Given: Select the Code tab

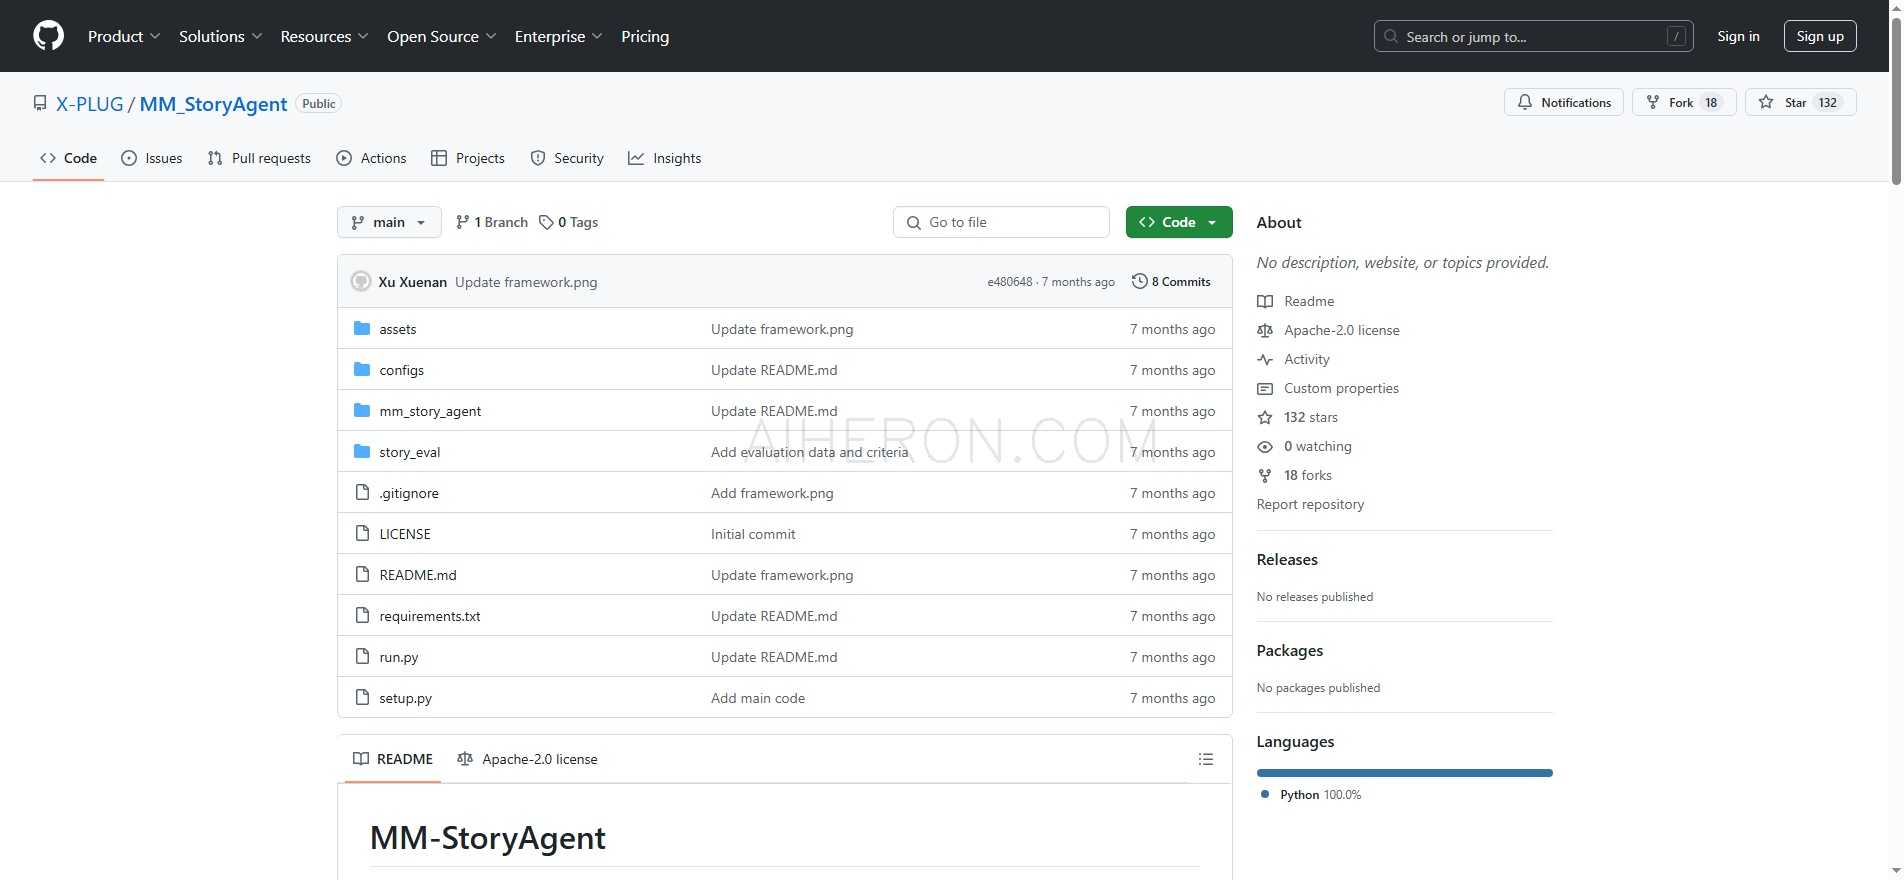Looking at the screenshot, I should coord(68,158).
